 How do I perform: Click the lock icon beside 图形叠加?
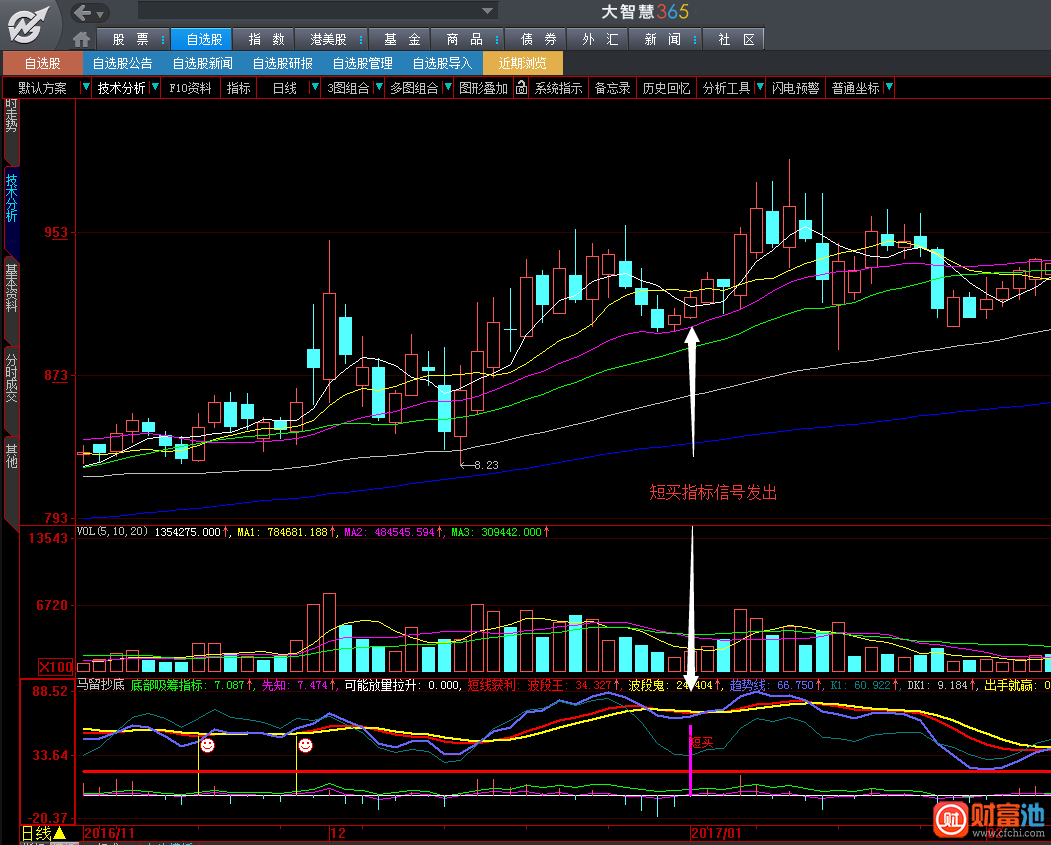click(x=521, y=88)
